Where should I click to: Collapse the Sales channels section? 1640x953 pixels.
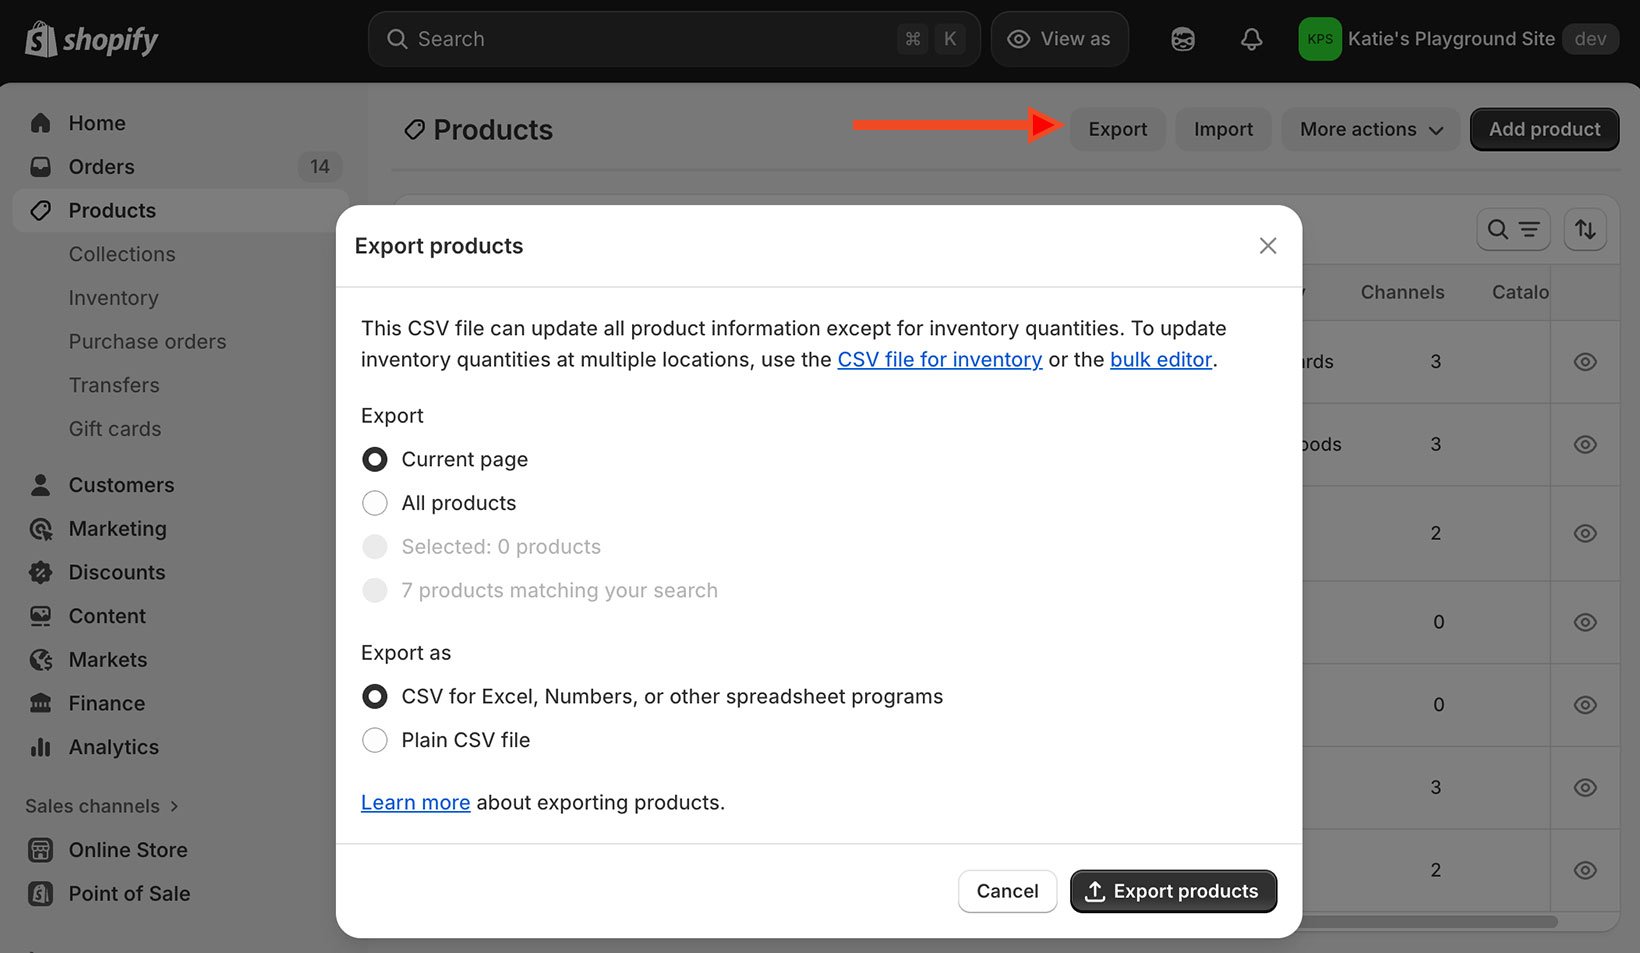(x=175, y=805)
